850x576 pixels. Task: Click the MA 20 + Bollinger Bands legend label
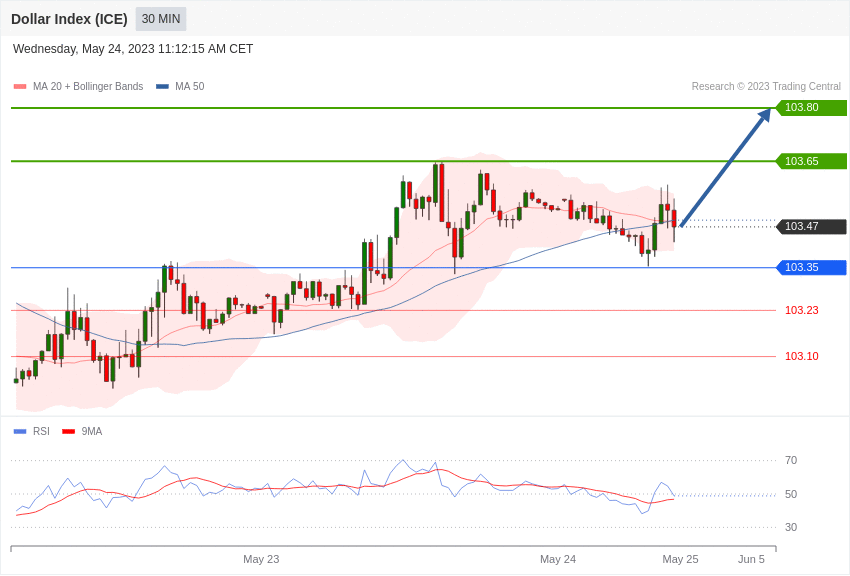[88, 86]
